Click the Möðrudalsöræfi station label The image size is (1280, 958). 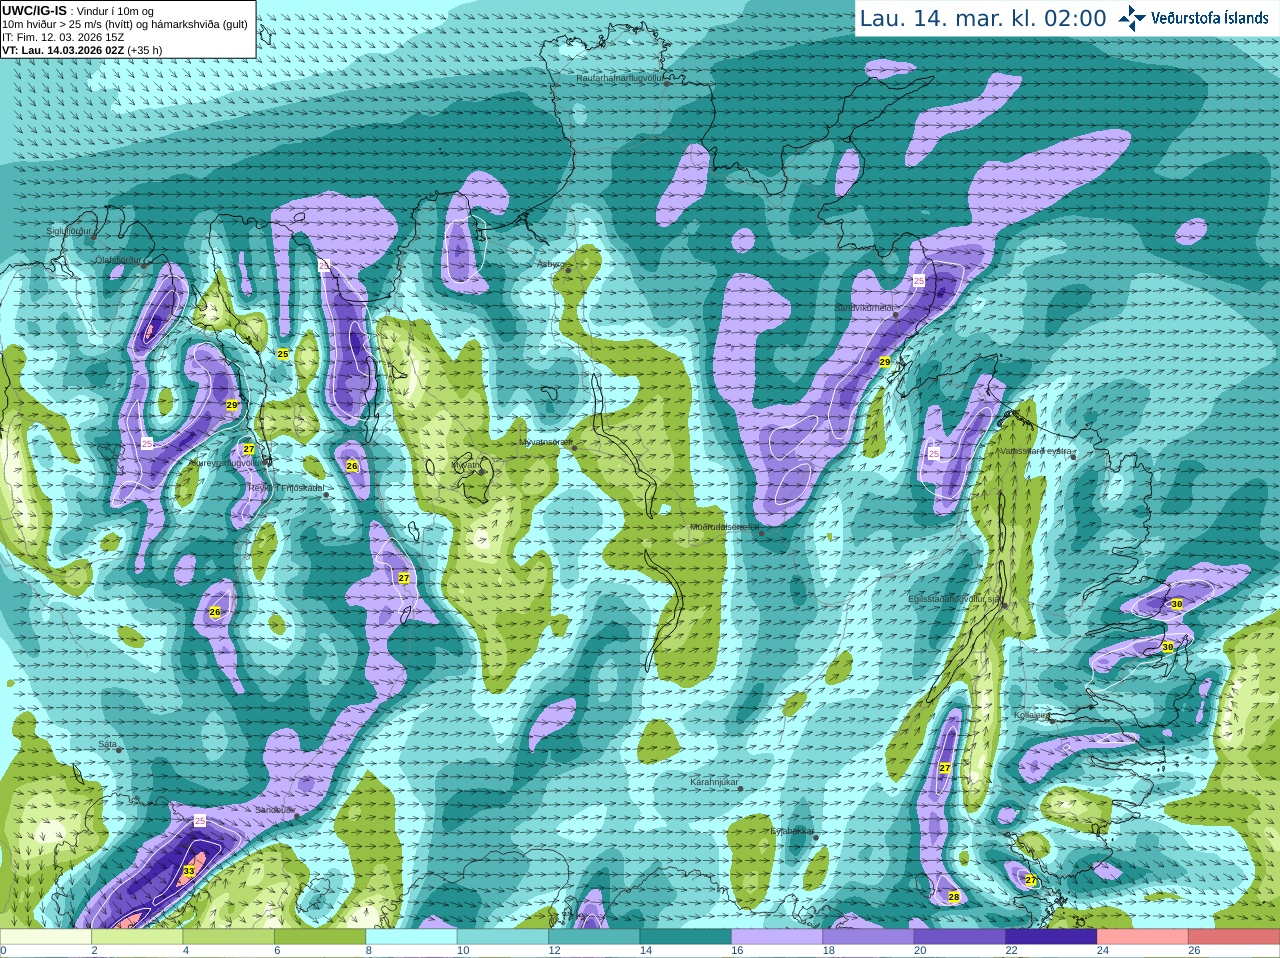click(724, 527)
